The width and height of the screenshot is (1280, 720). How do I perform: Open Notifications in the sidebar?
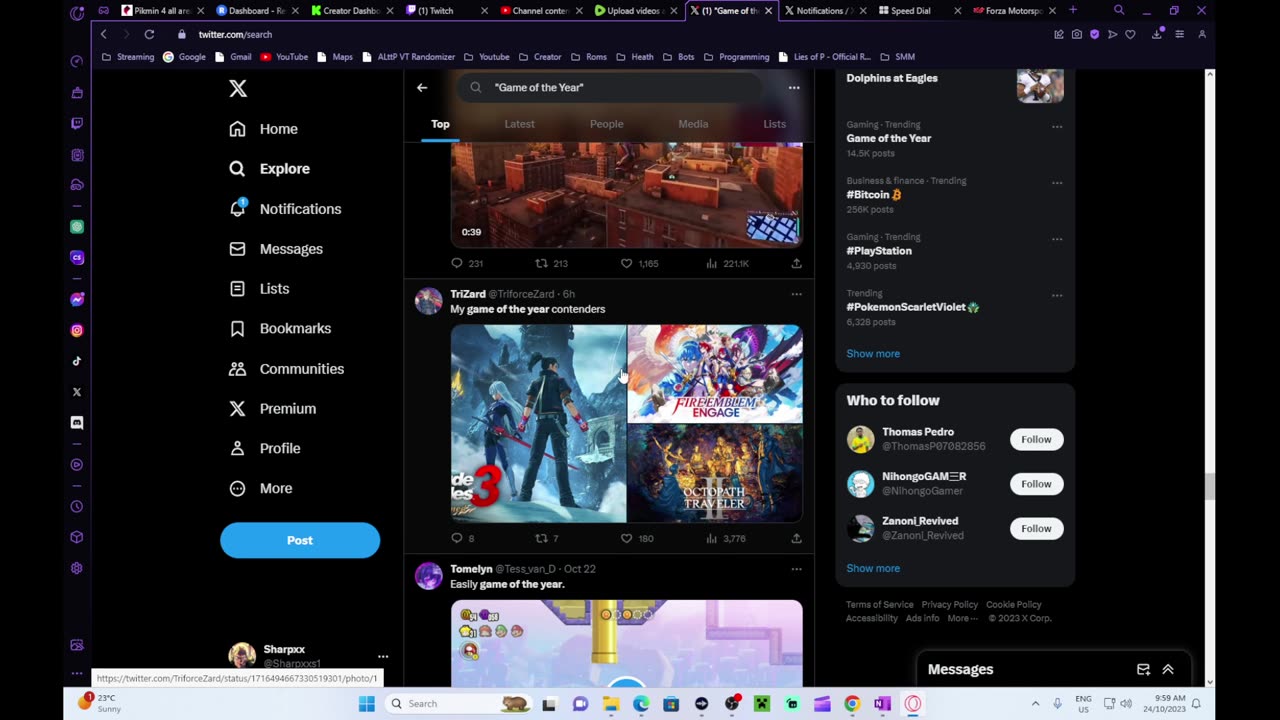point(286,209)
